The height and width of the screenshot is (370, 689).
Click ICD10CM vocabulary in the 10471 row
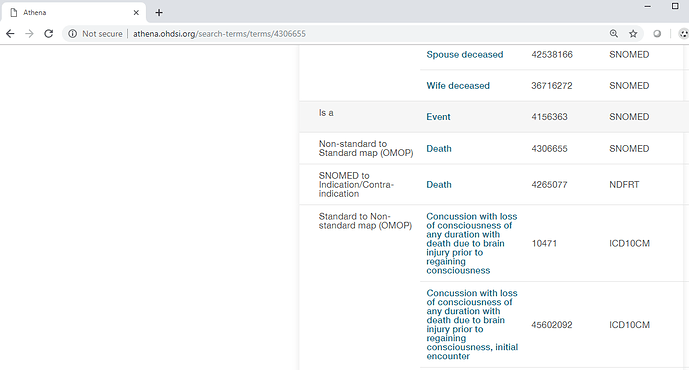[x=629, y=243]
